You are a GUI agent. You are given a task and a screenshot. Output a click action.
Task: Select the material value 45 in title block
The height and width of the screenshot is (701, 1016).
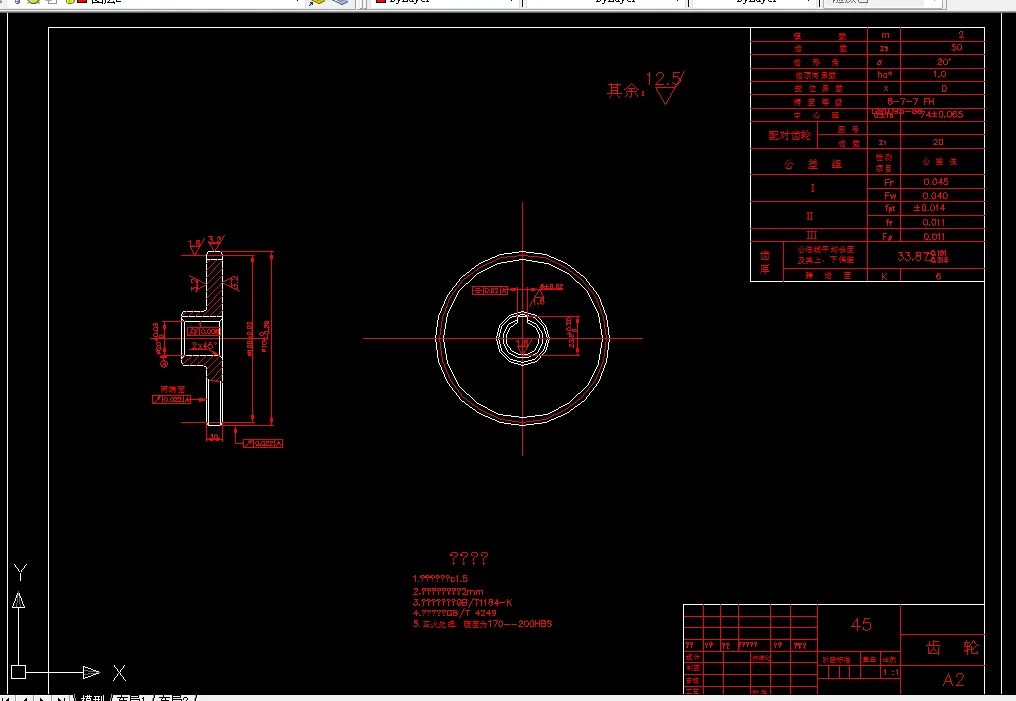click(x=861, y=625)
